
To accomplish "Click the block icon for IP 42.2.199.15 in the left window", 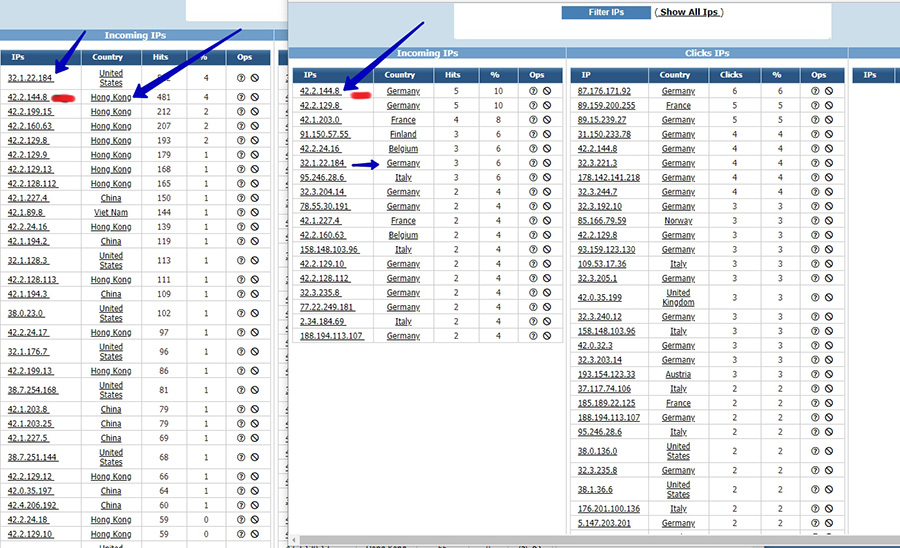I will click(x=255, y=111).
